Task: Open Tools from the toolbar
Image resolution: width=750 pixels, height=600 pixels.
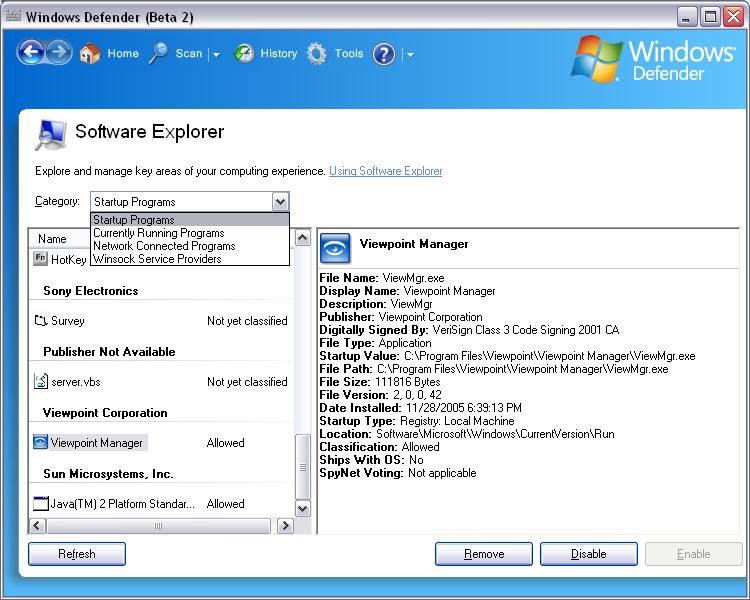Action: 349,53
